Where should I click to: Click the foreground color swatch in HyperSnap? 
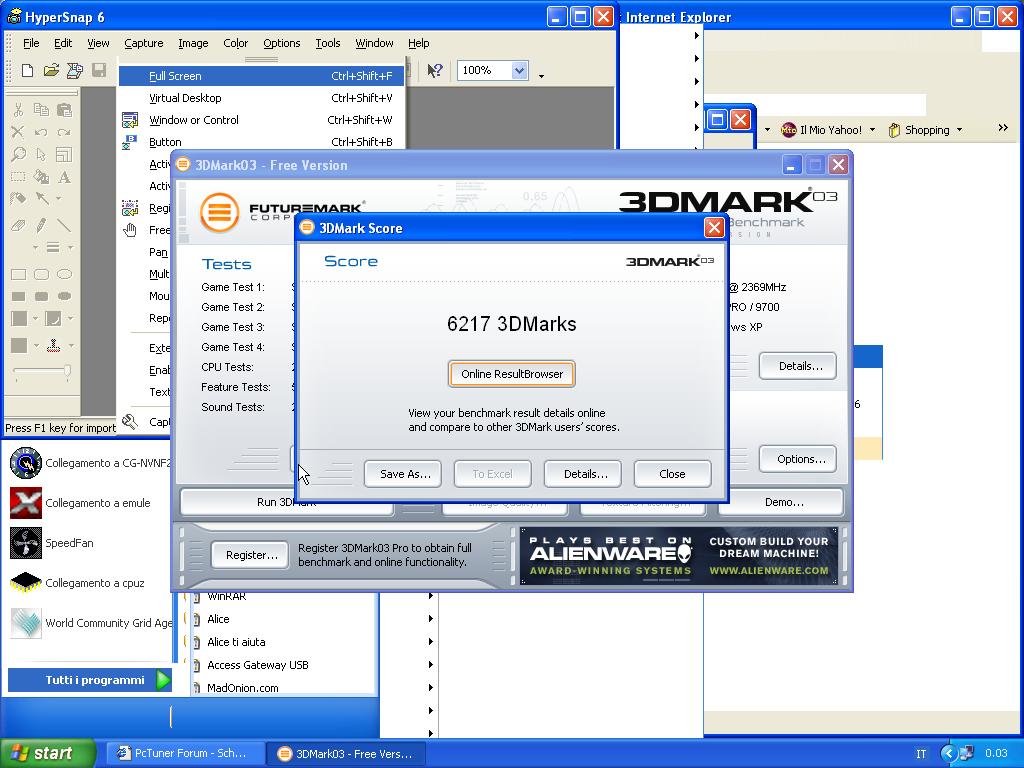(19, 318)
